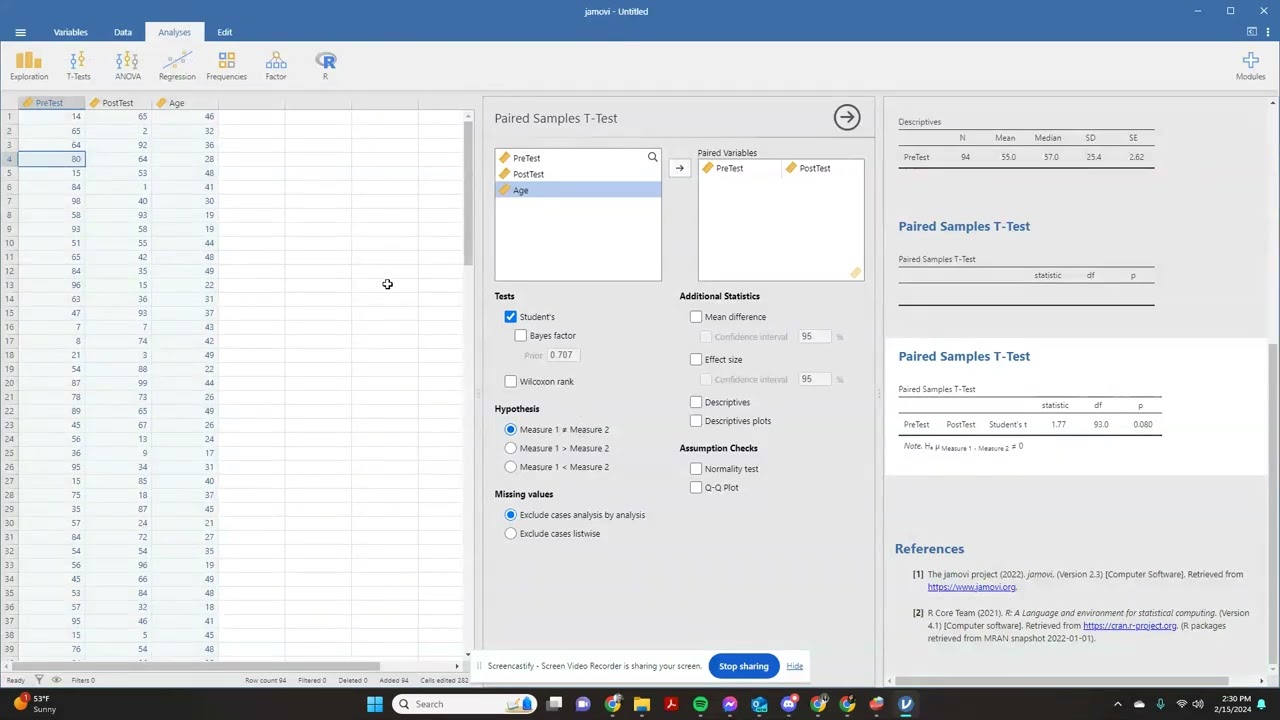Open the Regression analyses menu
The height and width of the screenshot is (720, 1280).
coord(177,66)
